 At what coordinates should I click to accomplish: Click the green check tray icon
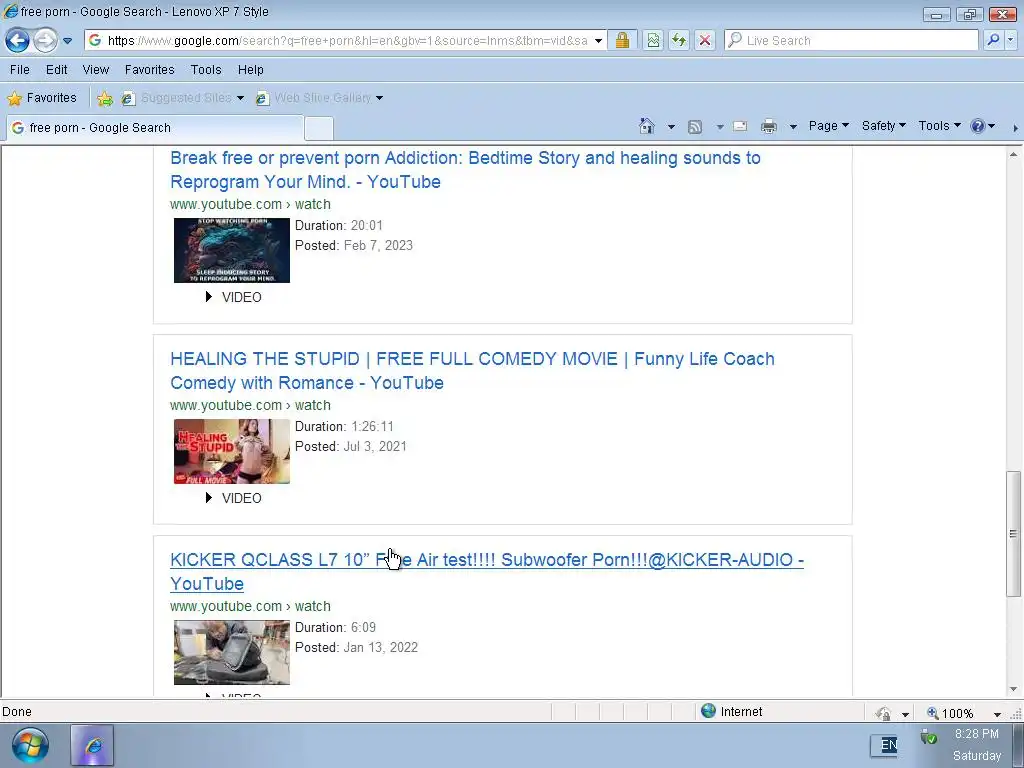tap(929, 738)
